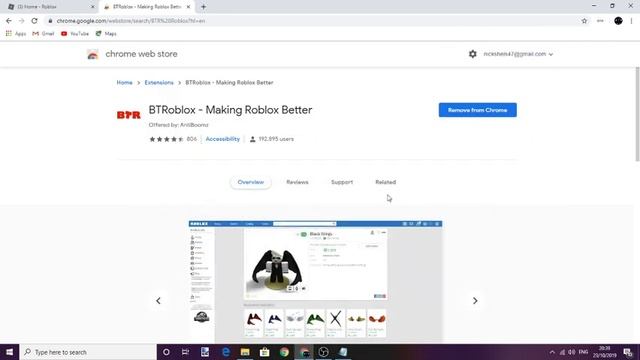Viewport: 640px width, 360px height.
Task: Open the Accessibility category link
Action: tap(222, 139)
